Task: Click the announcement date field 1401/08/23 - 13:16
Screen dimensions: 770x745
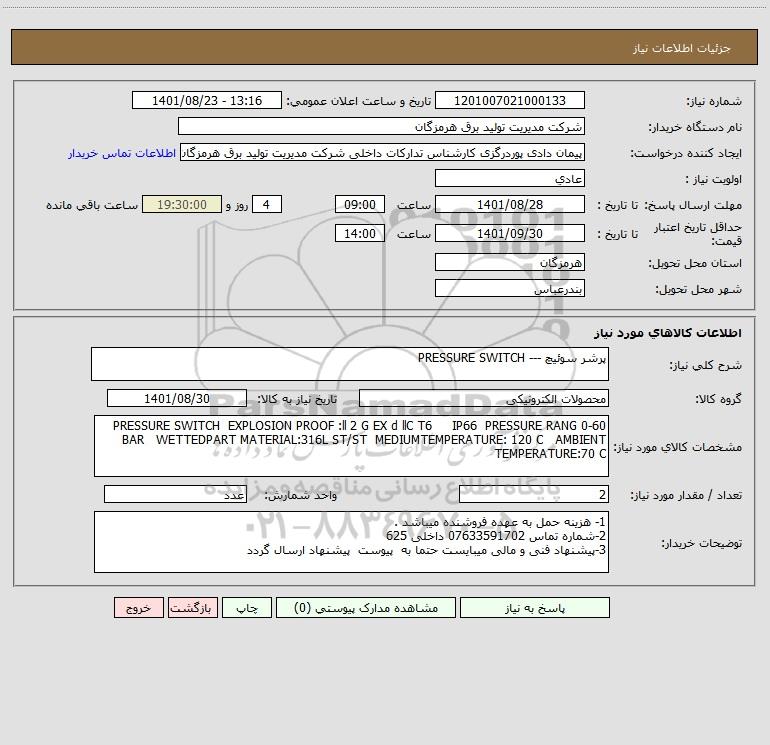Action: (x=207, y=100)
